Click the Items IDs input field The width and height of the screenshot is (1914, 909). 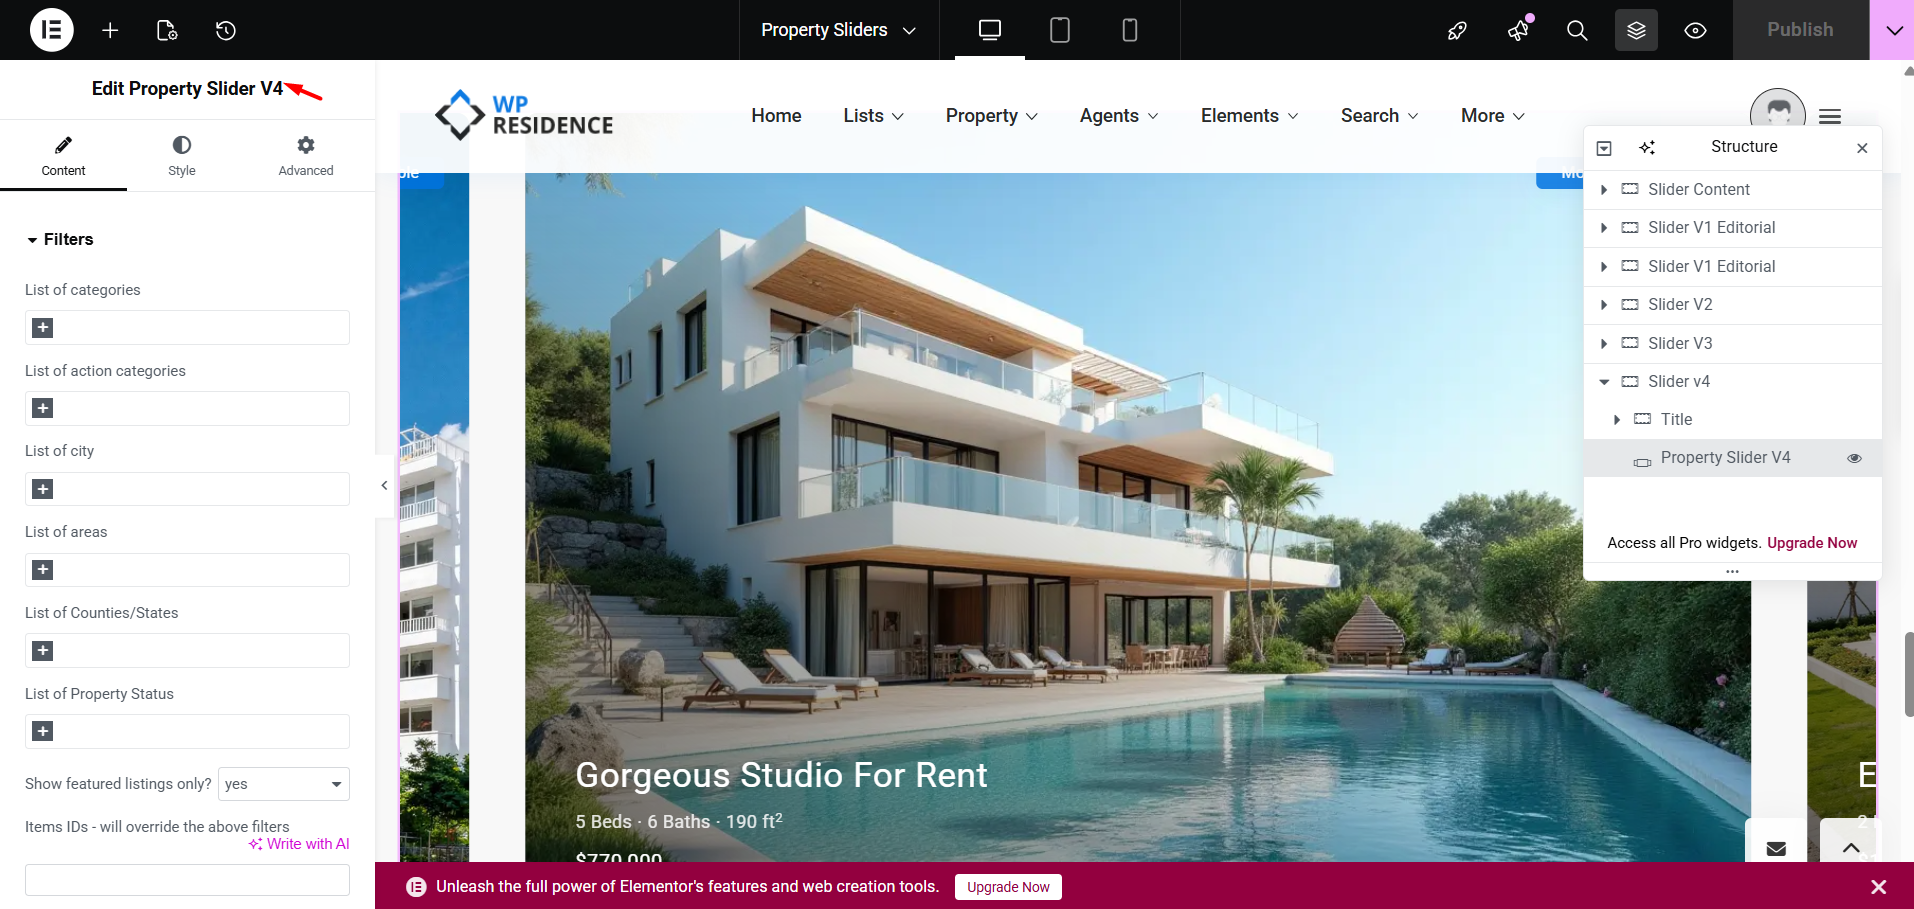(x=187, y=880)
